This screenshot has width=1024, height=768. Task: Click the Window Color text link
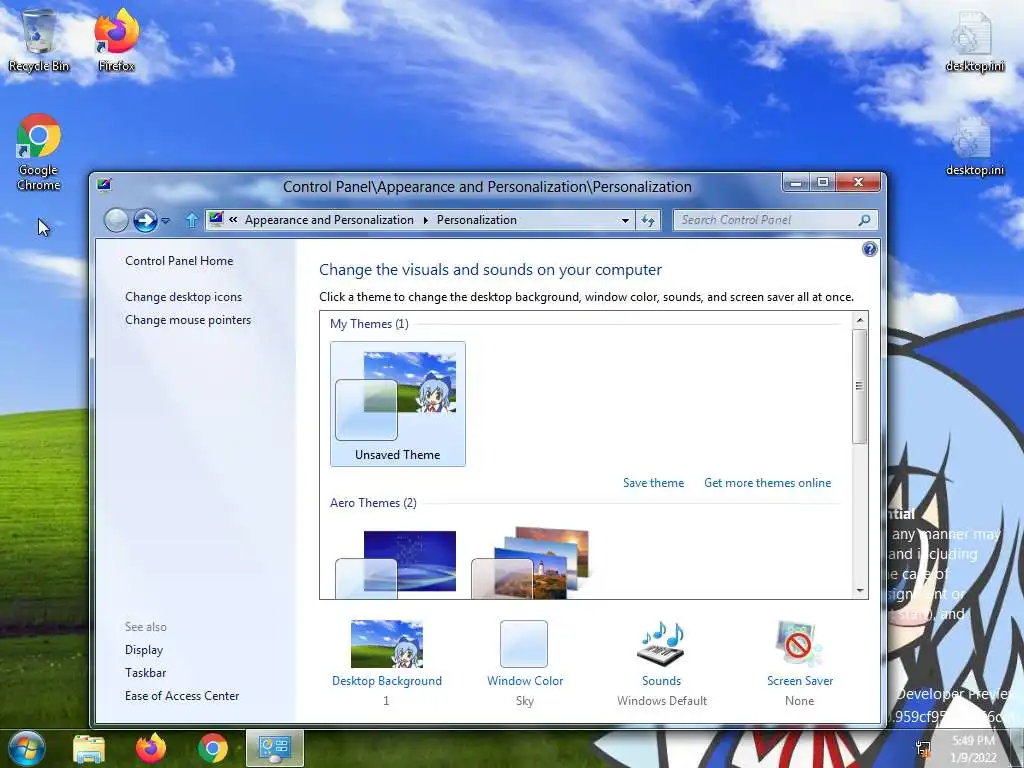point(525,680)
